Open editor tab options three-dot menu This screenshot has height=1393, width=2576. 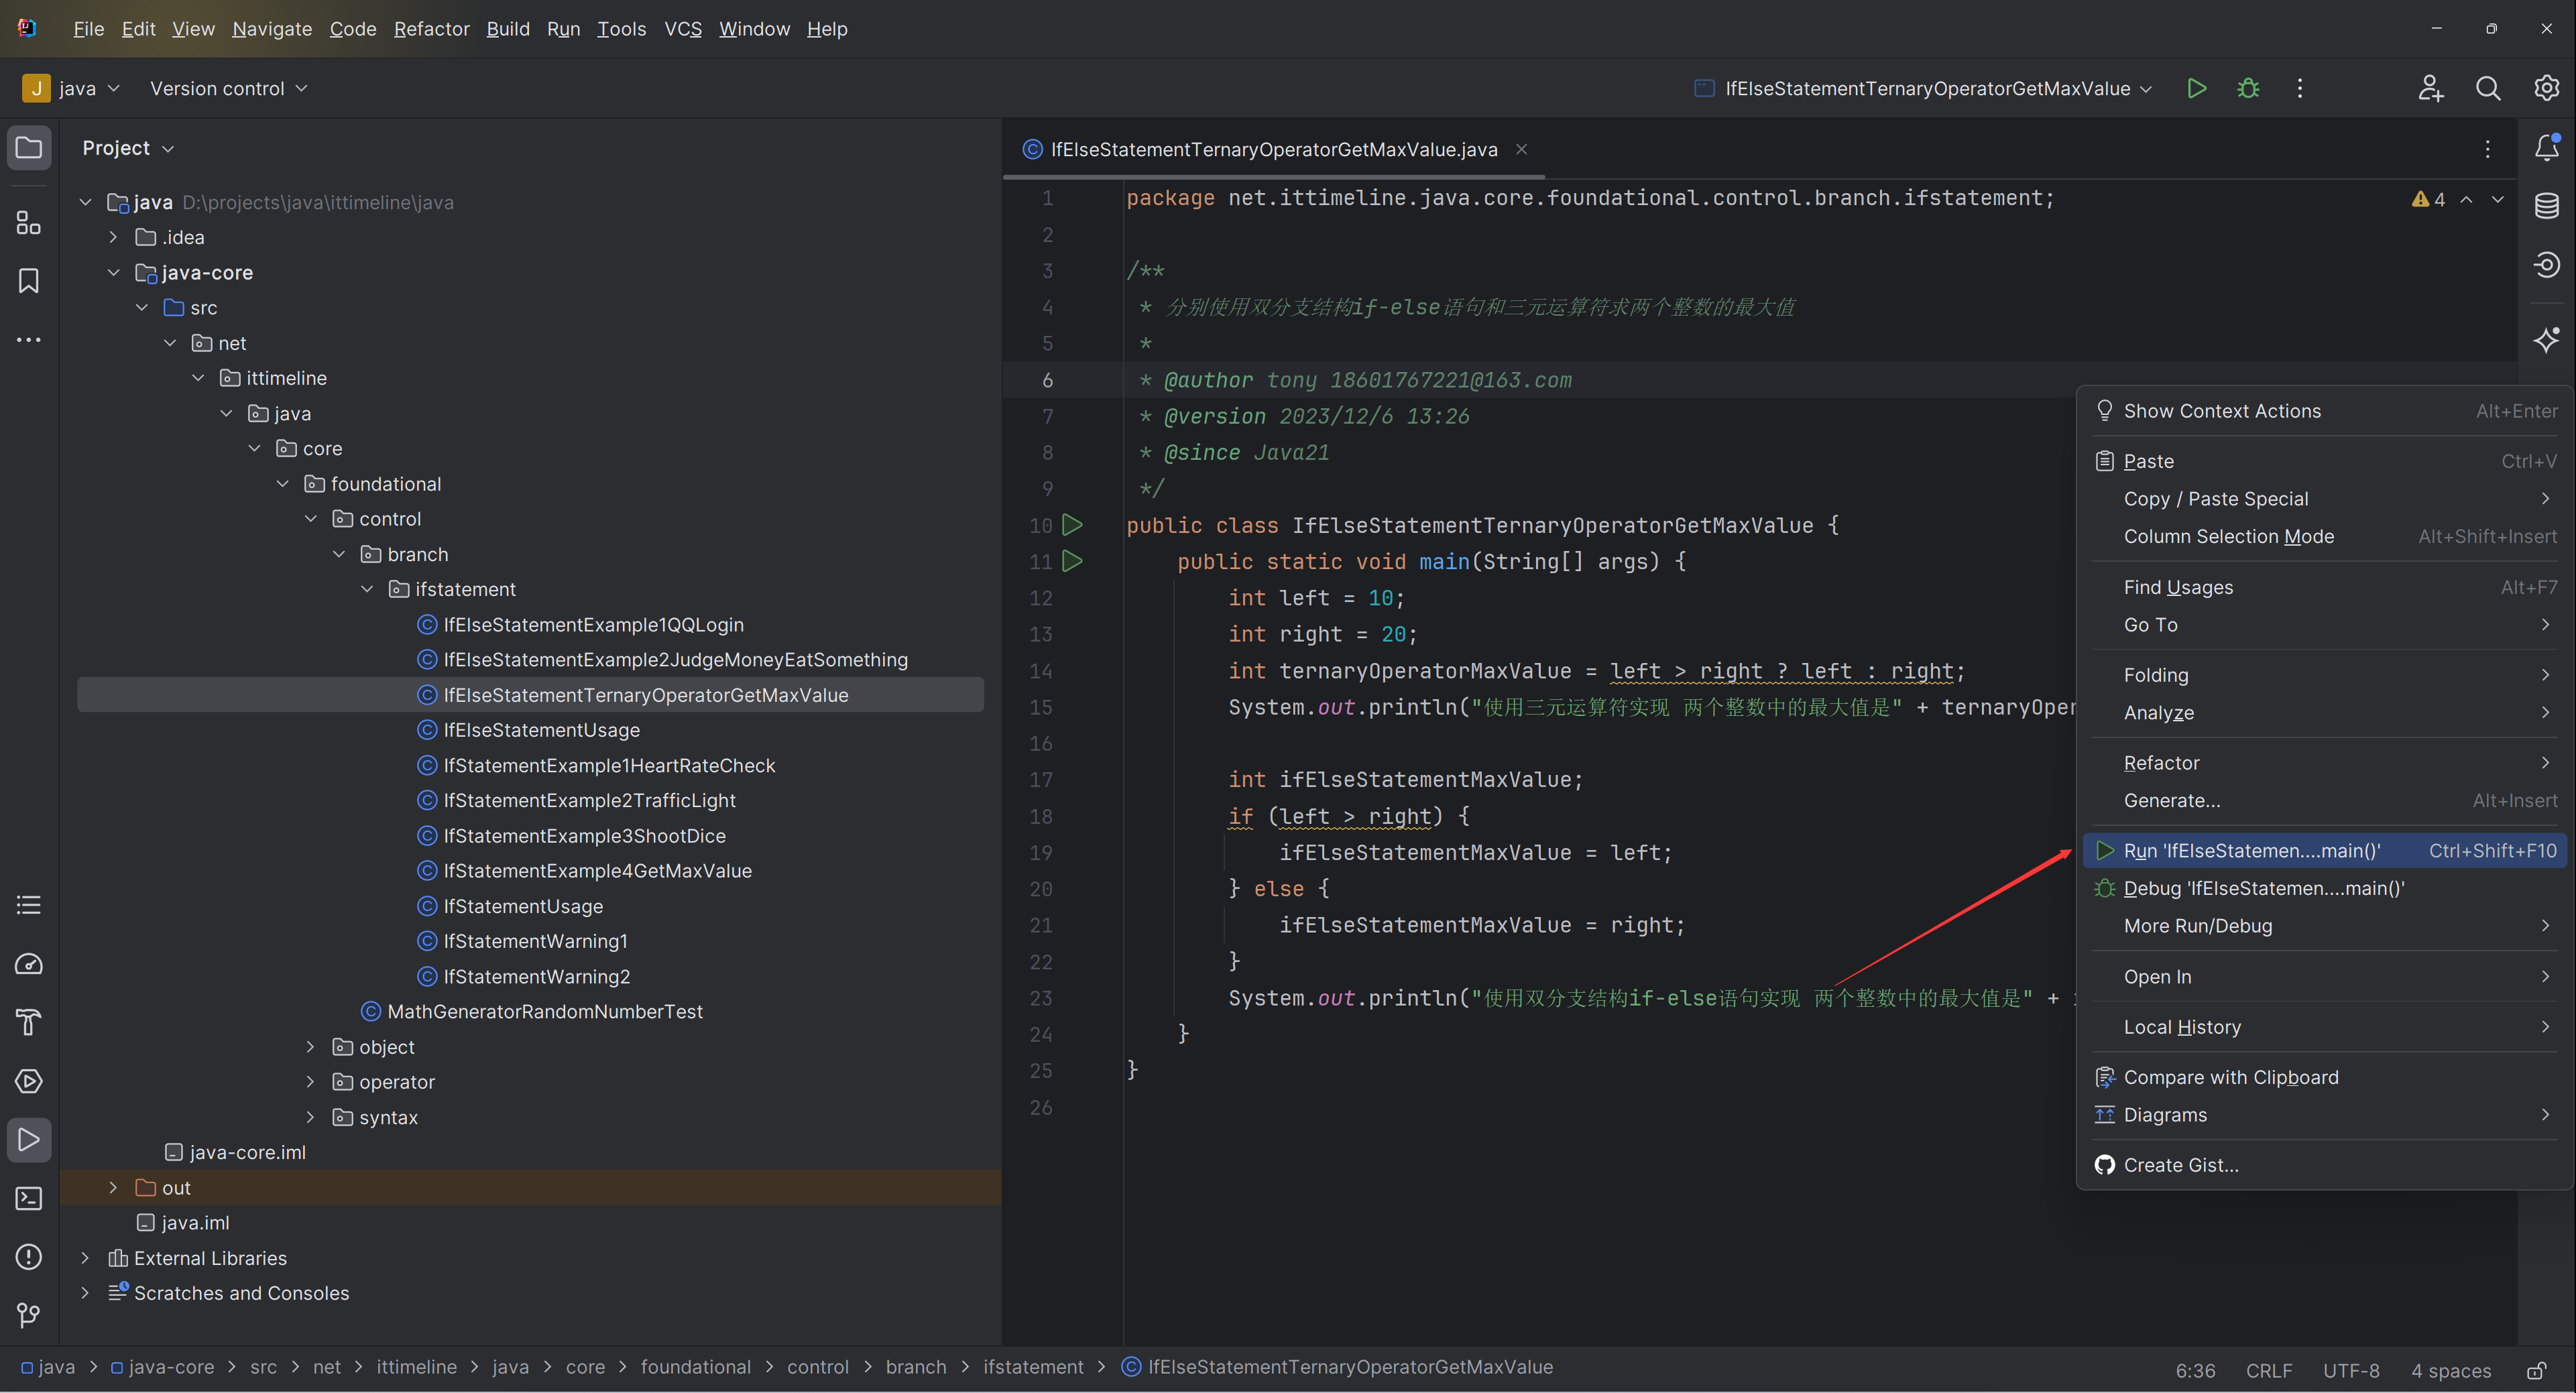[x=2488, y=149]
